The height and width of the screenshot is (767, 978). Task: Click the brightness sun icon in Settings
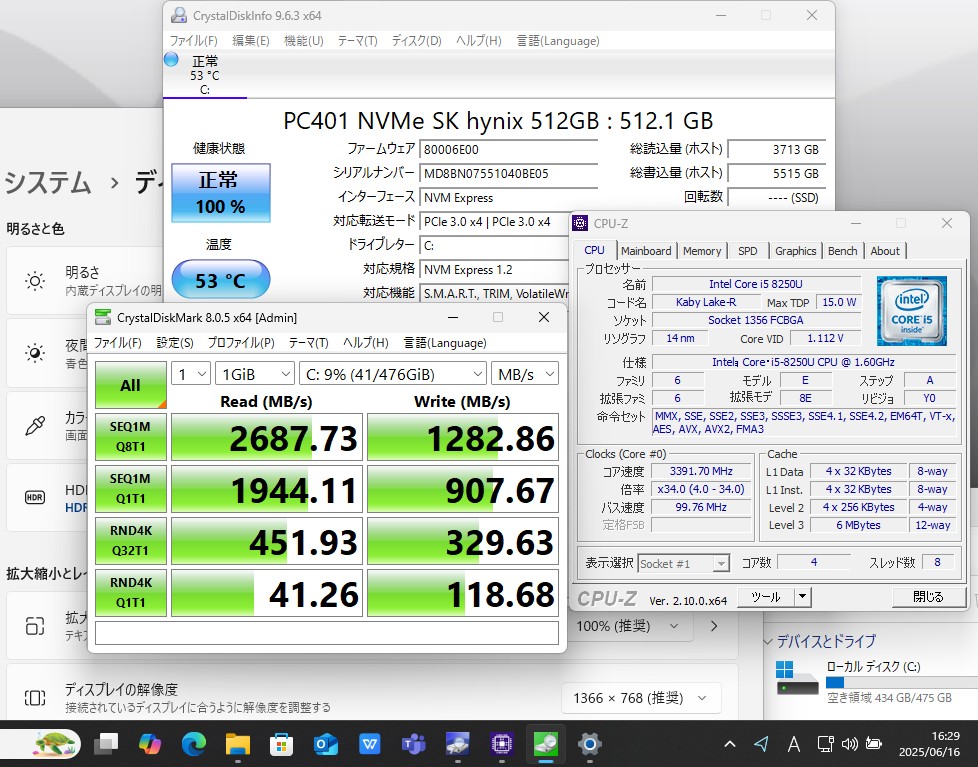[x=35, y=281]
